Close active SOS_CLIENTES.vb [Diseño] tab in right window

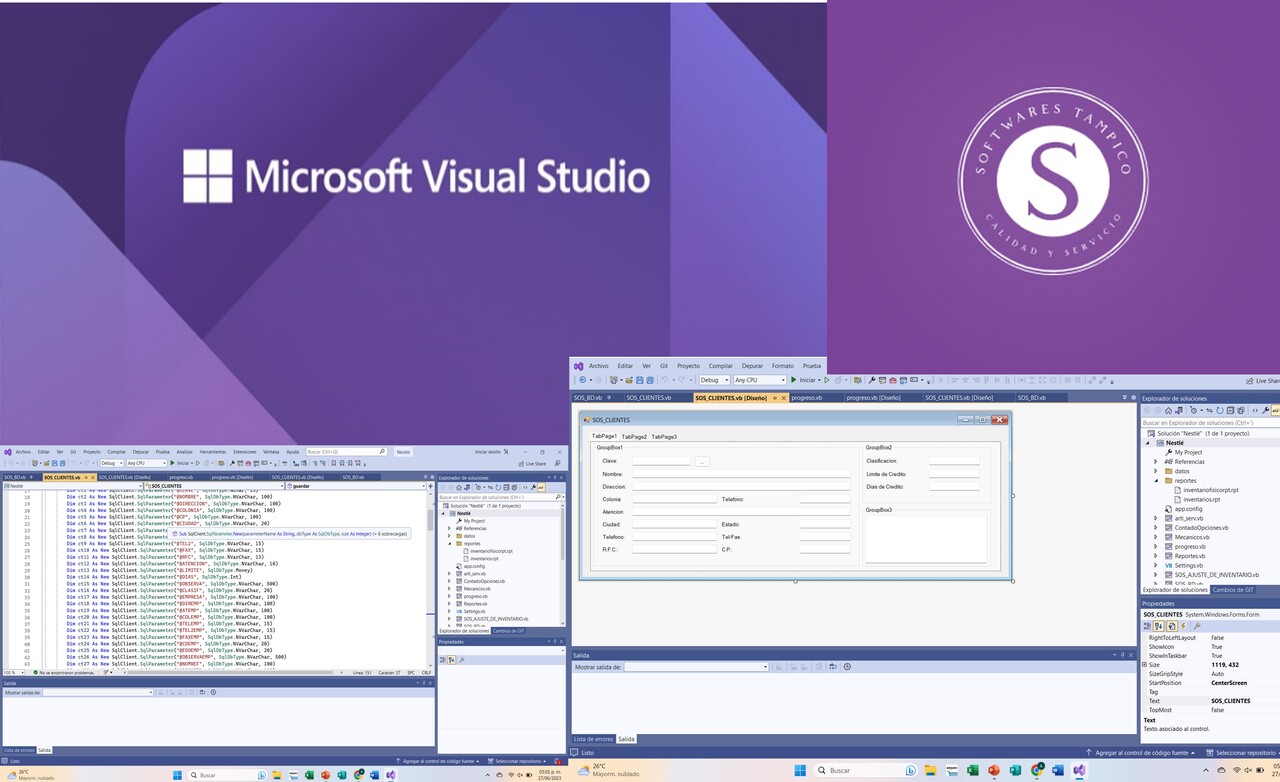[x=784, y=398]
